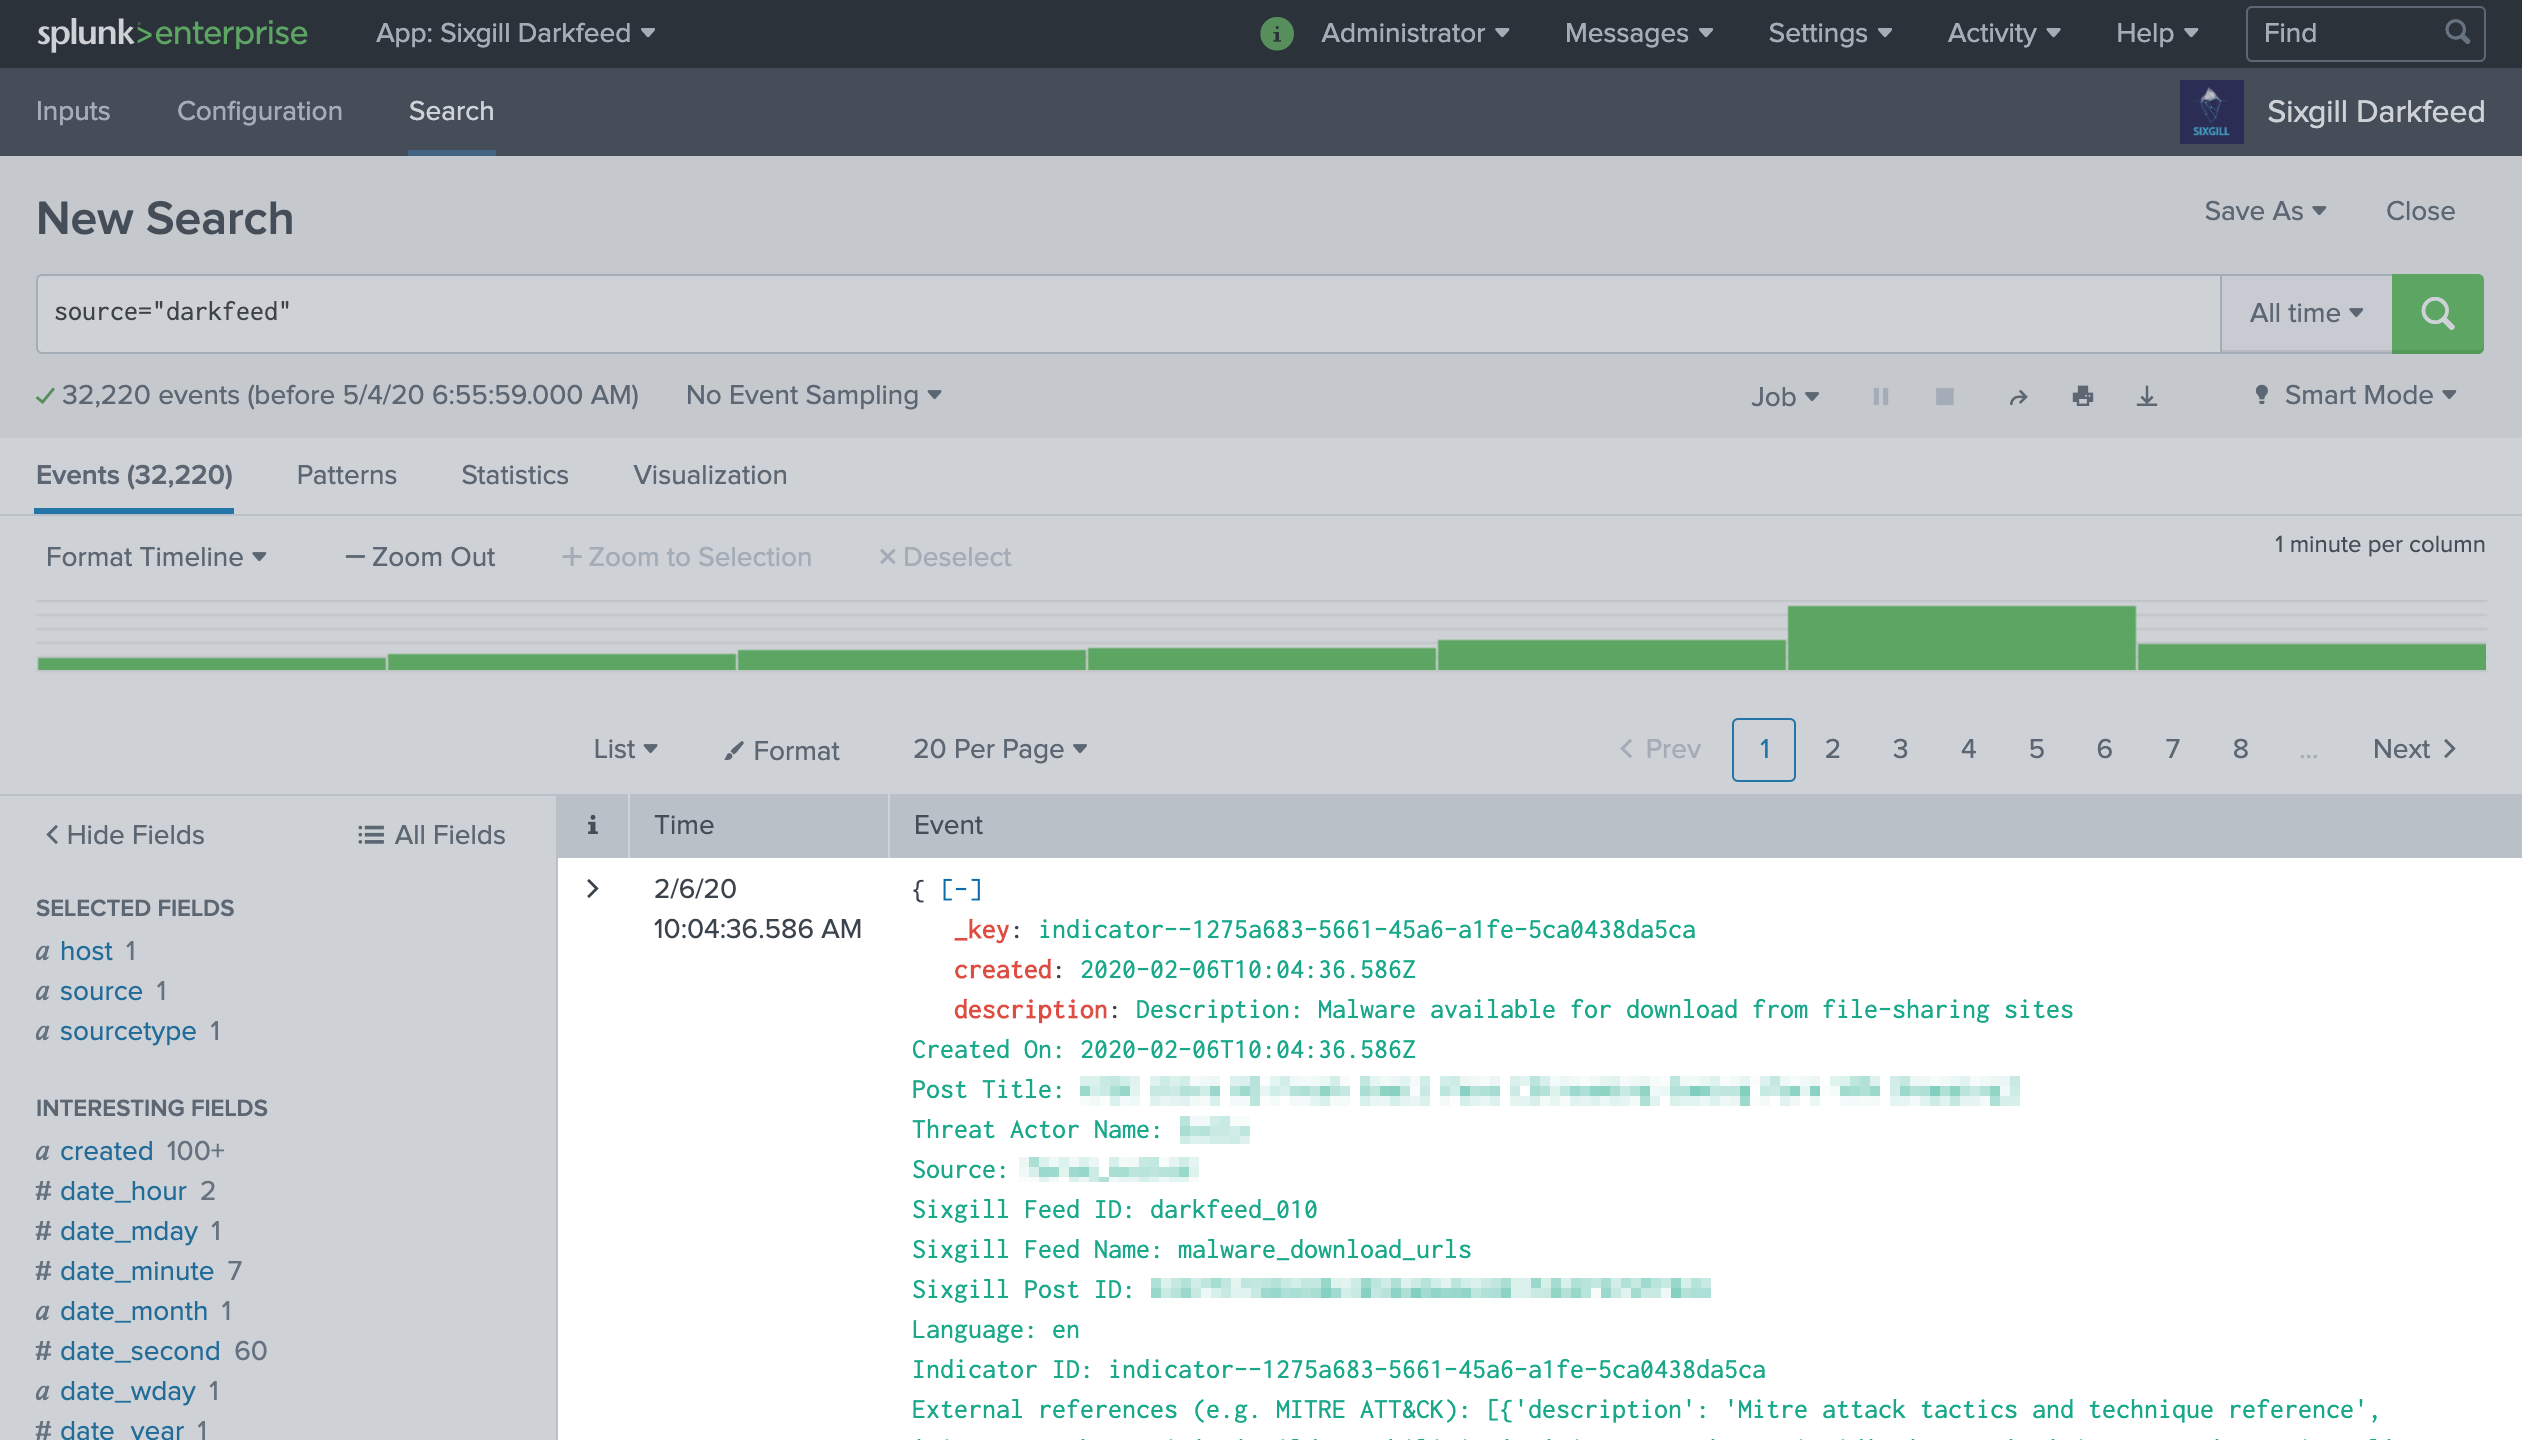Open the 20 Per Page dropdown
Image resolution: width=2522 pixels, height=1440 pixels.
point(999,749)
